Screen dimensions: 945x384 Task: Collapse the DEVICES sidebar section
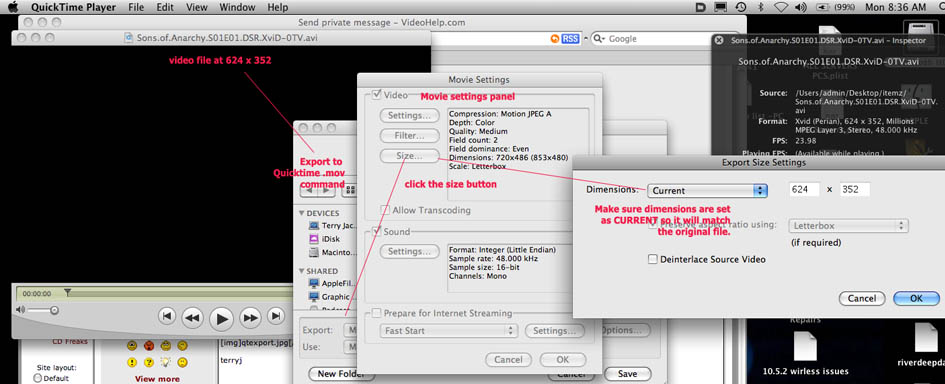tap(302, 213)
